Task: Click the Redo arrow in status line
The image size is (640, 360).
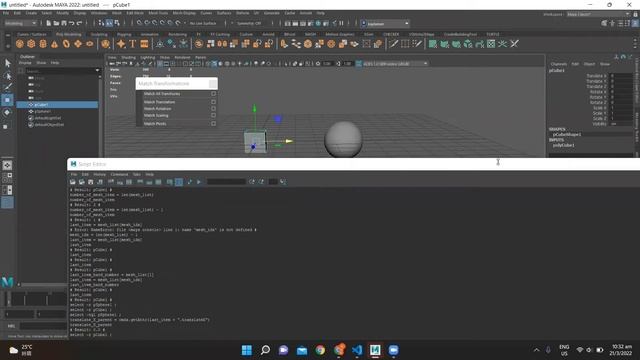Action: [x=80, y=23]
